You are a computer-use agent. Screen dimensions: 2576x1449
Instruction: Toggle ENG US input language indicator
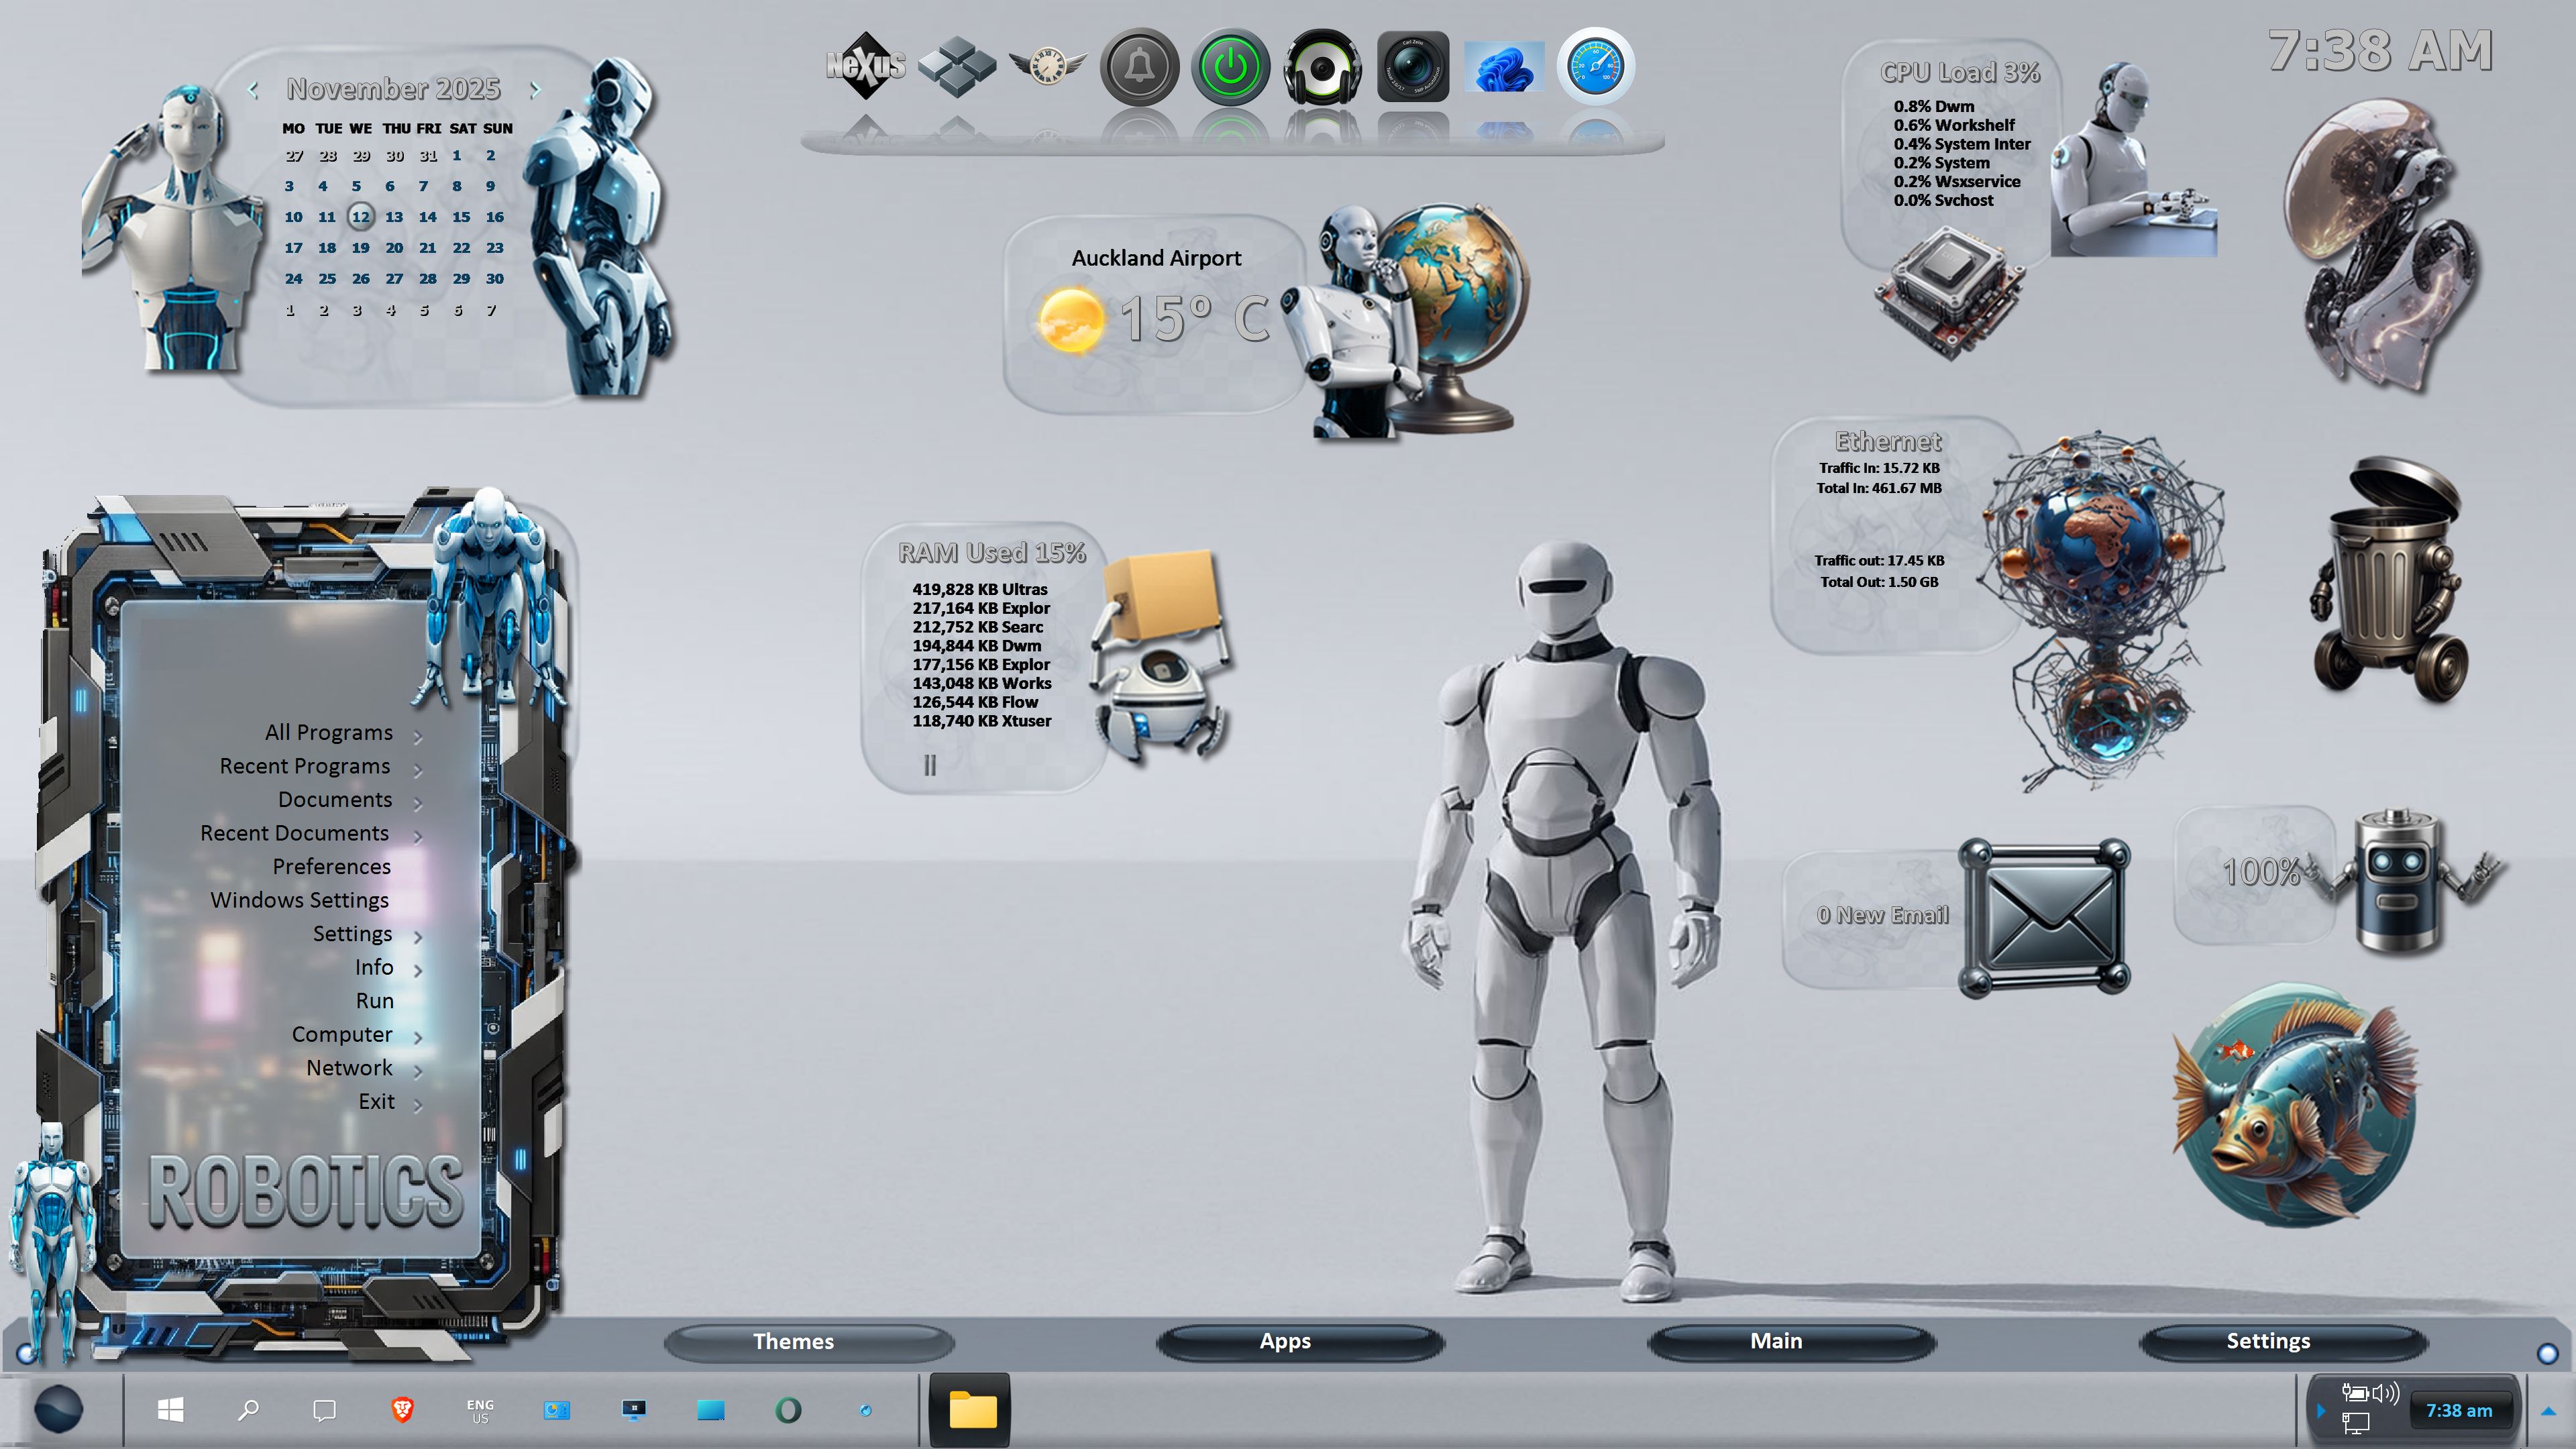pos(480,1410)
